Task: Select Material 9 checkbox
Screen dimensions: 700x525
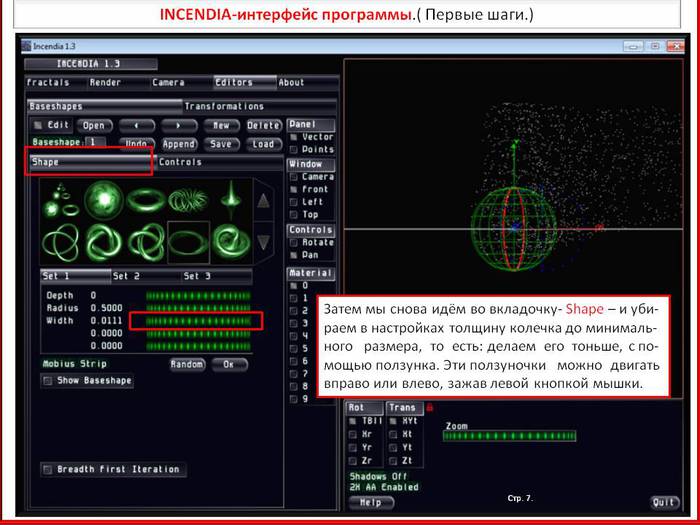Action: coord(294,399)
